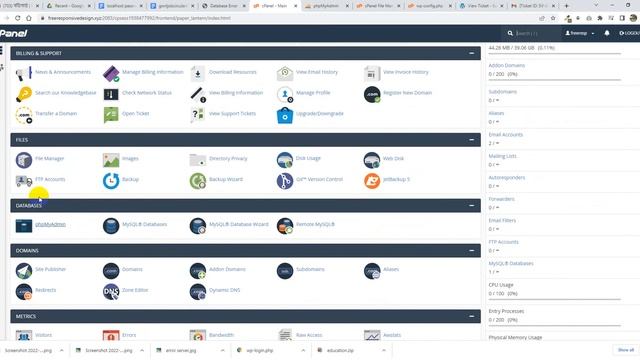Open cPanel notifications bell
Image resolution: width=640 pixels, height=360 pixels.
click(x=607, y=33)
